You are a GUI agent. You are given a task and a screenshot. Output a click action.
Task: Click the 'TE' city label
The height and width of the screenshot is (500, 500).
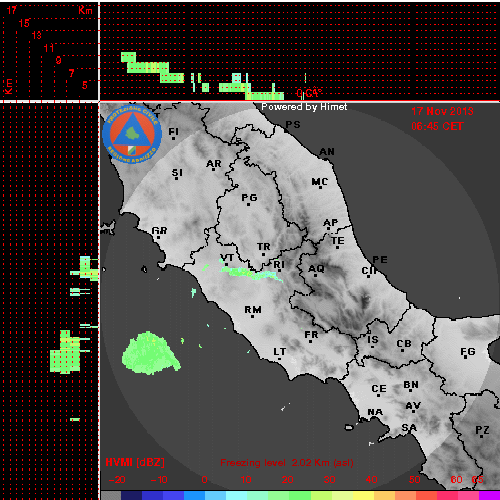tap(338, 241)
